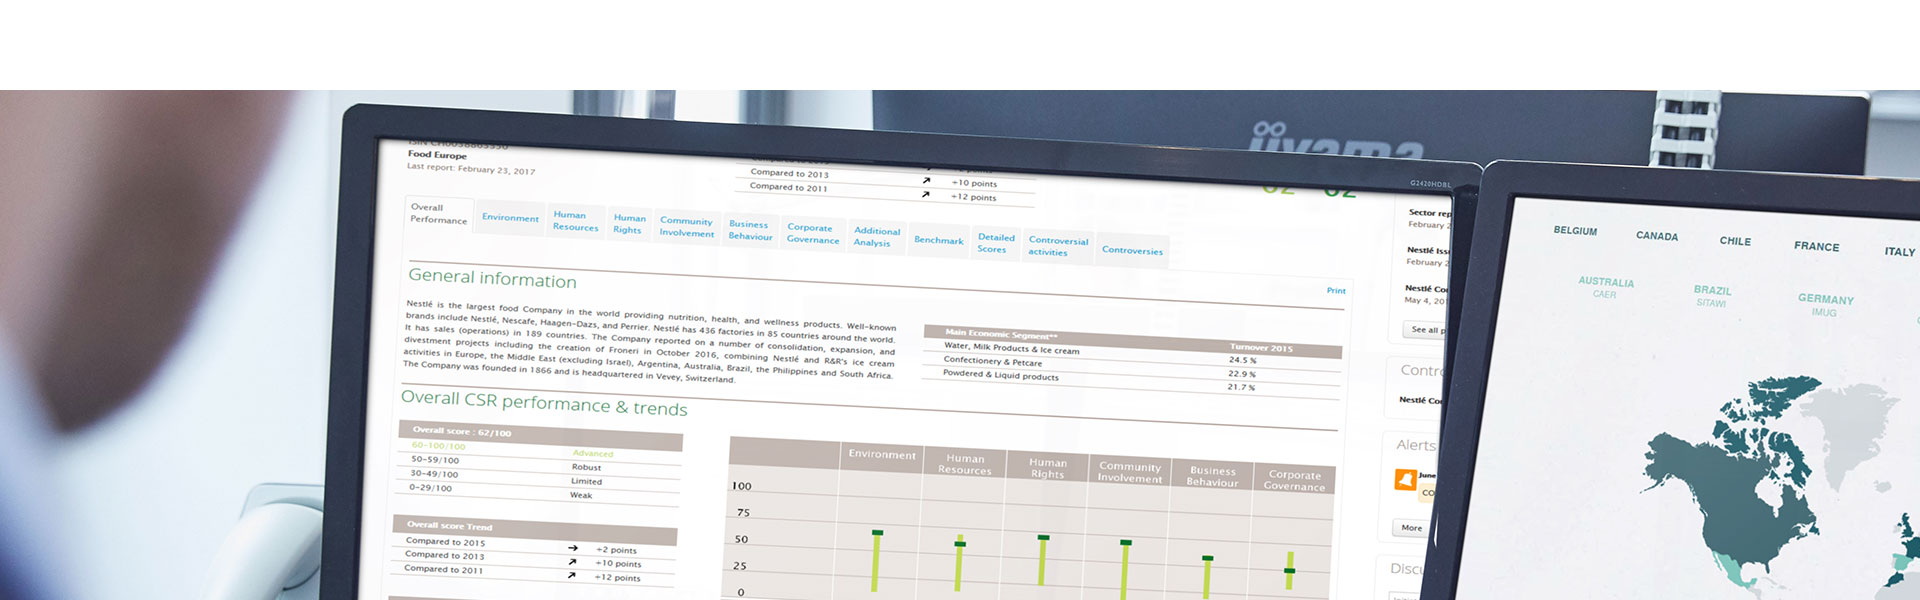Open the Detailed Scores tab
Screen dimensions: 1920x600
tap(995, 243)
